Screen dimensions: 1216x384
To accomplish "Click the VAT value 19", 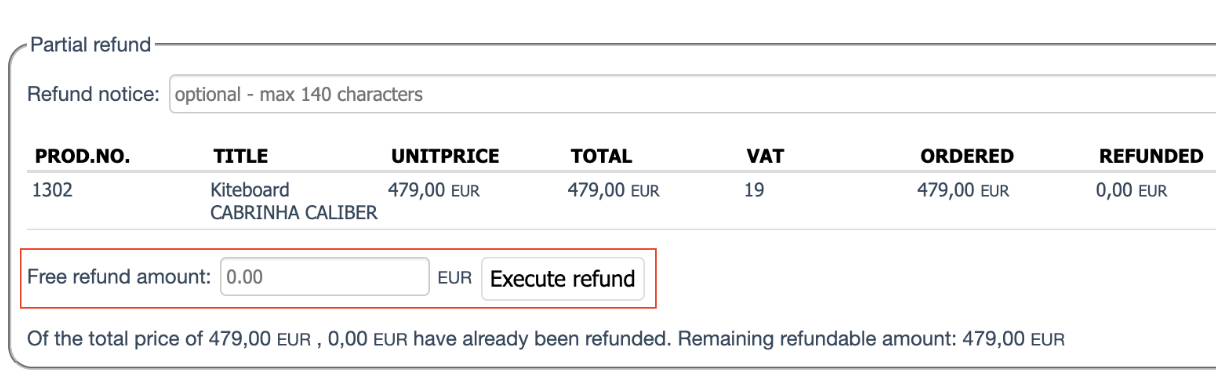I will click(754, 188).
